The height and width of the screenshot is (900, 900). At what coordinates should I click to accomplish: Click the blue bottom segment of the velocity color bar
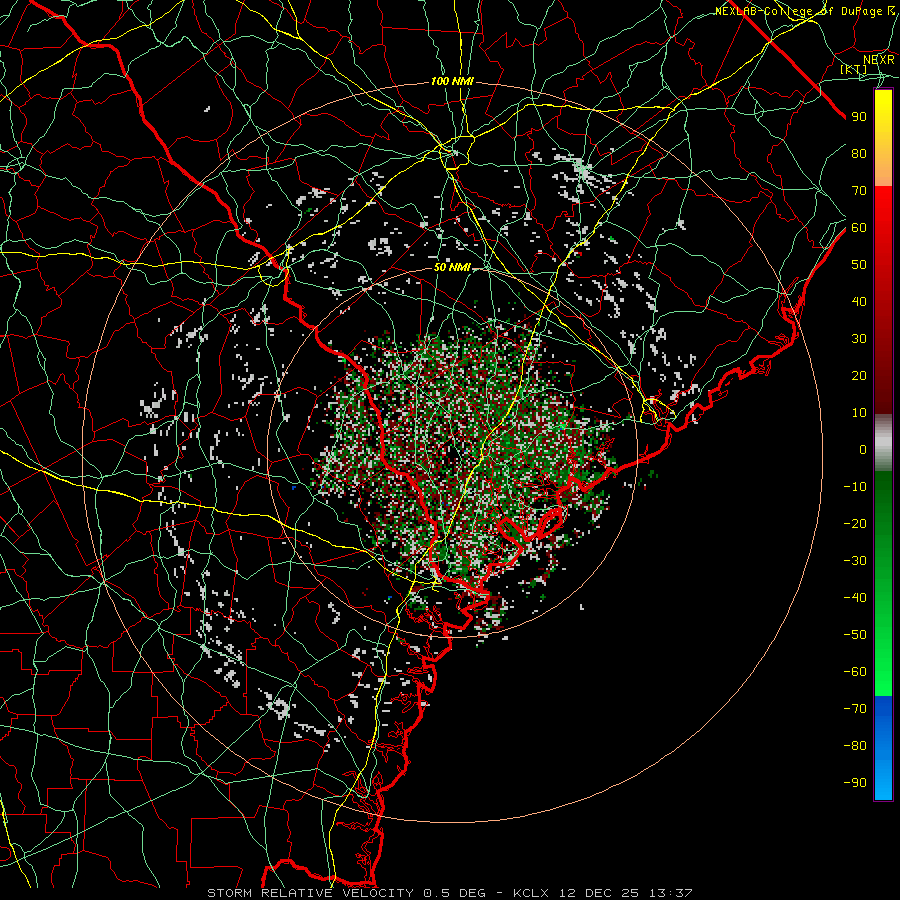(x=883, y=748)
